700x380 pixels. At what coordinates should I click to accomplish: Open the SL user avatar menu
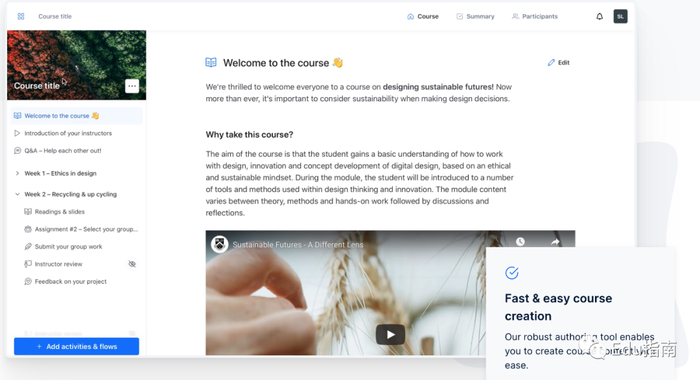[620, 17]
